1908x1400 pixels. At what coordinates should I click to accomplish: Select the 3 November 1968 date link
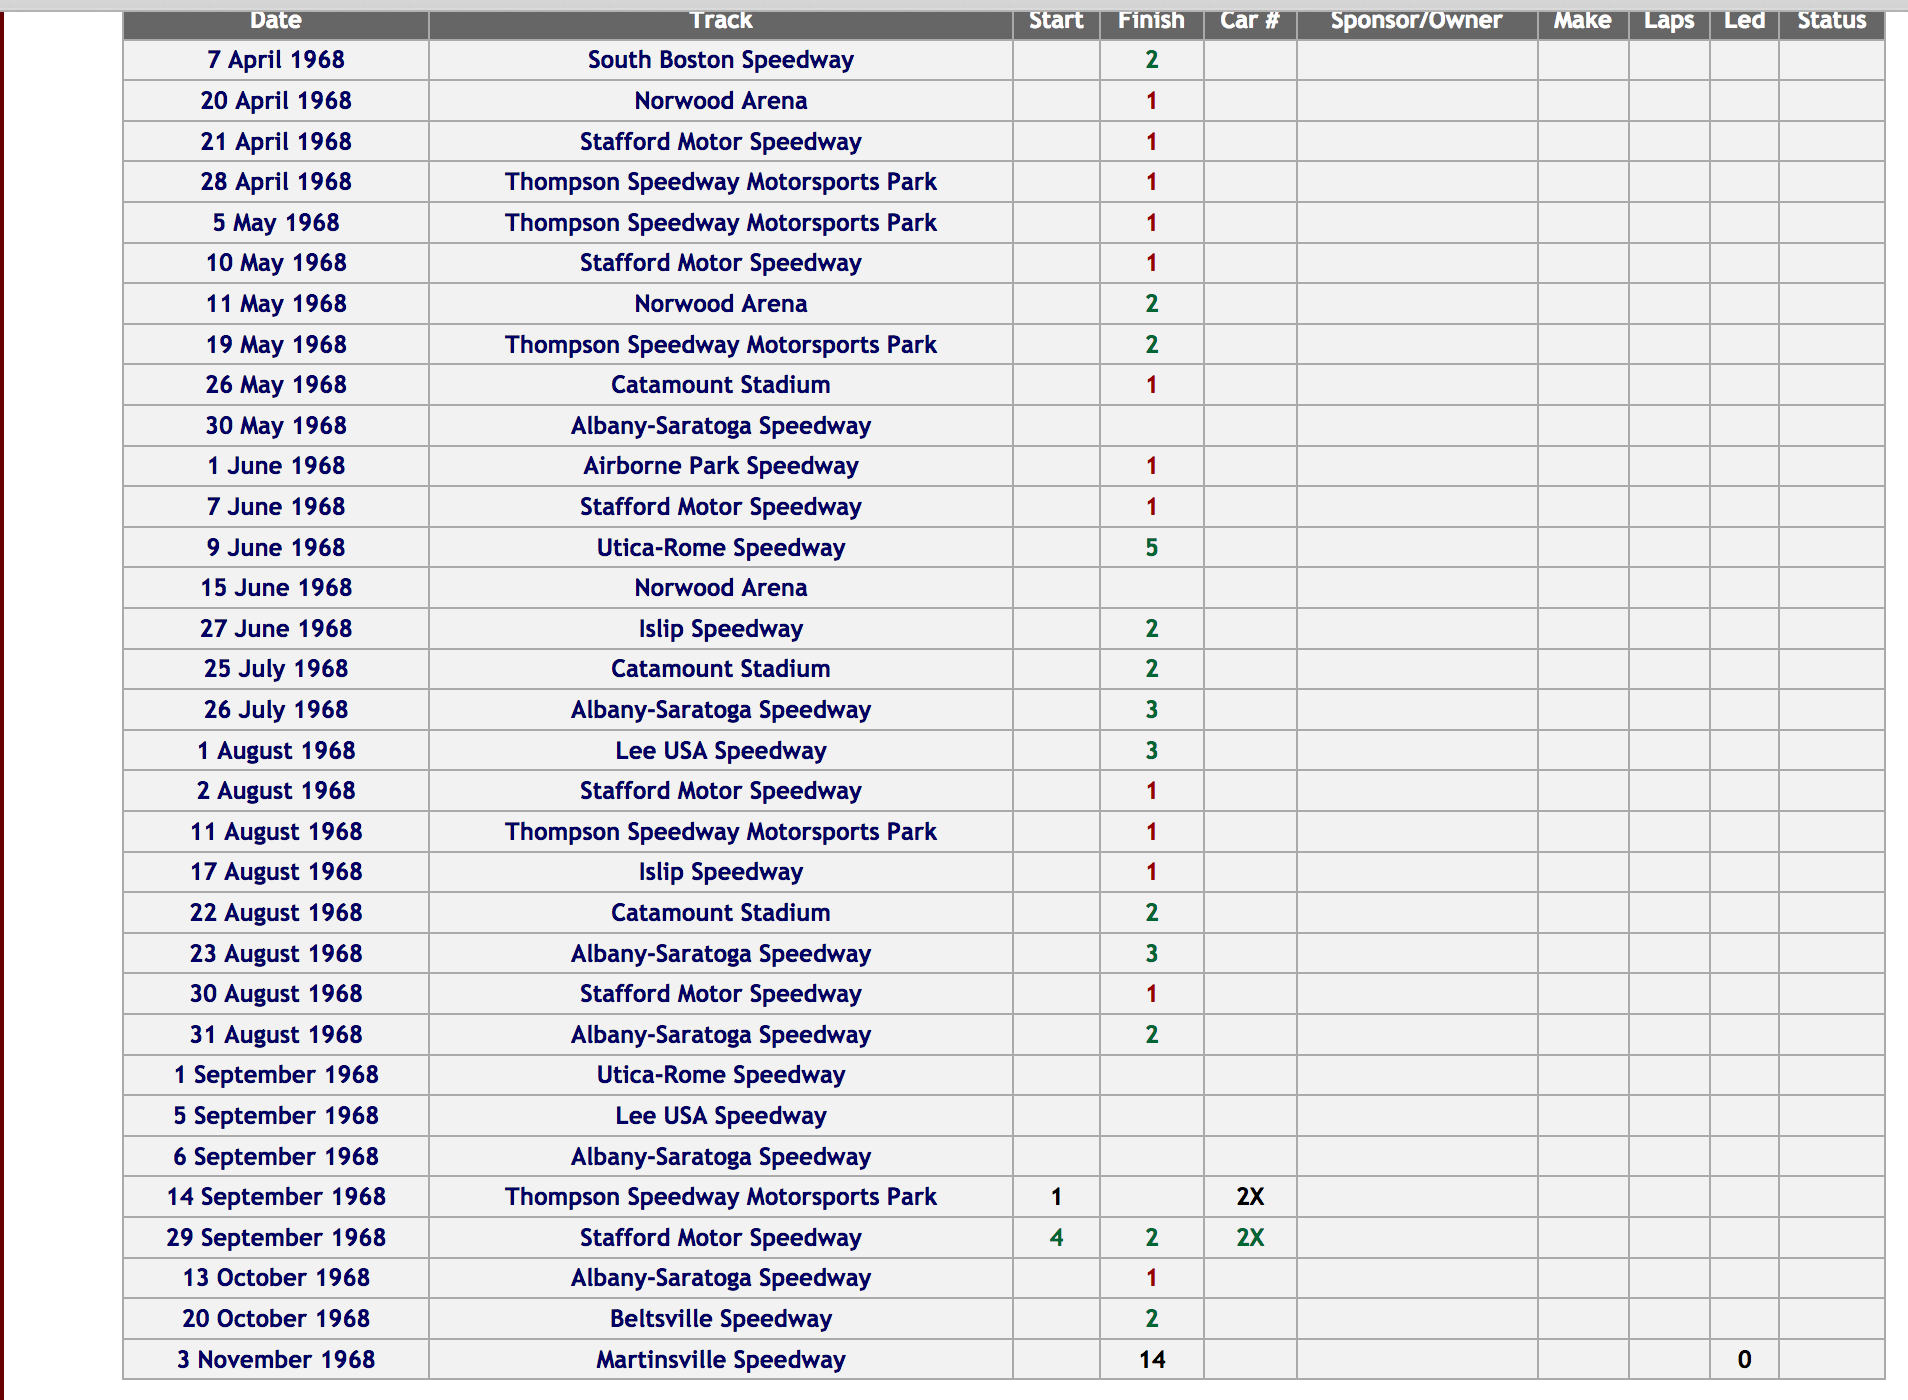point(276,1360)
